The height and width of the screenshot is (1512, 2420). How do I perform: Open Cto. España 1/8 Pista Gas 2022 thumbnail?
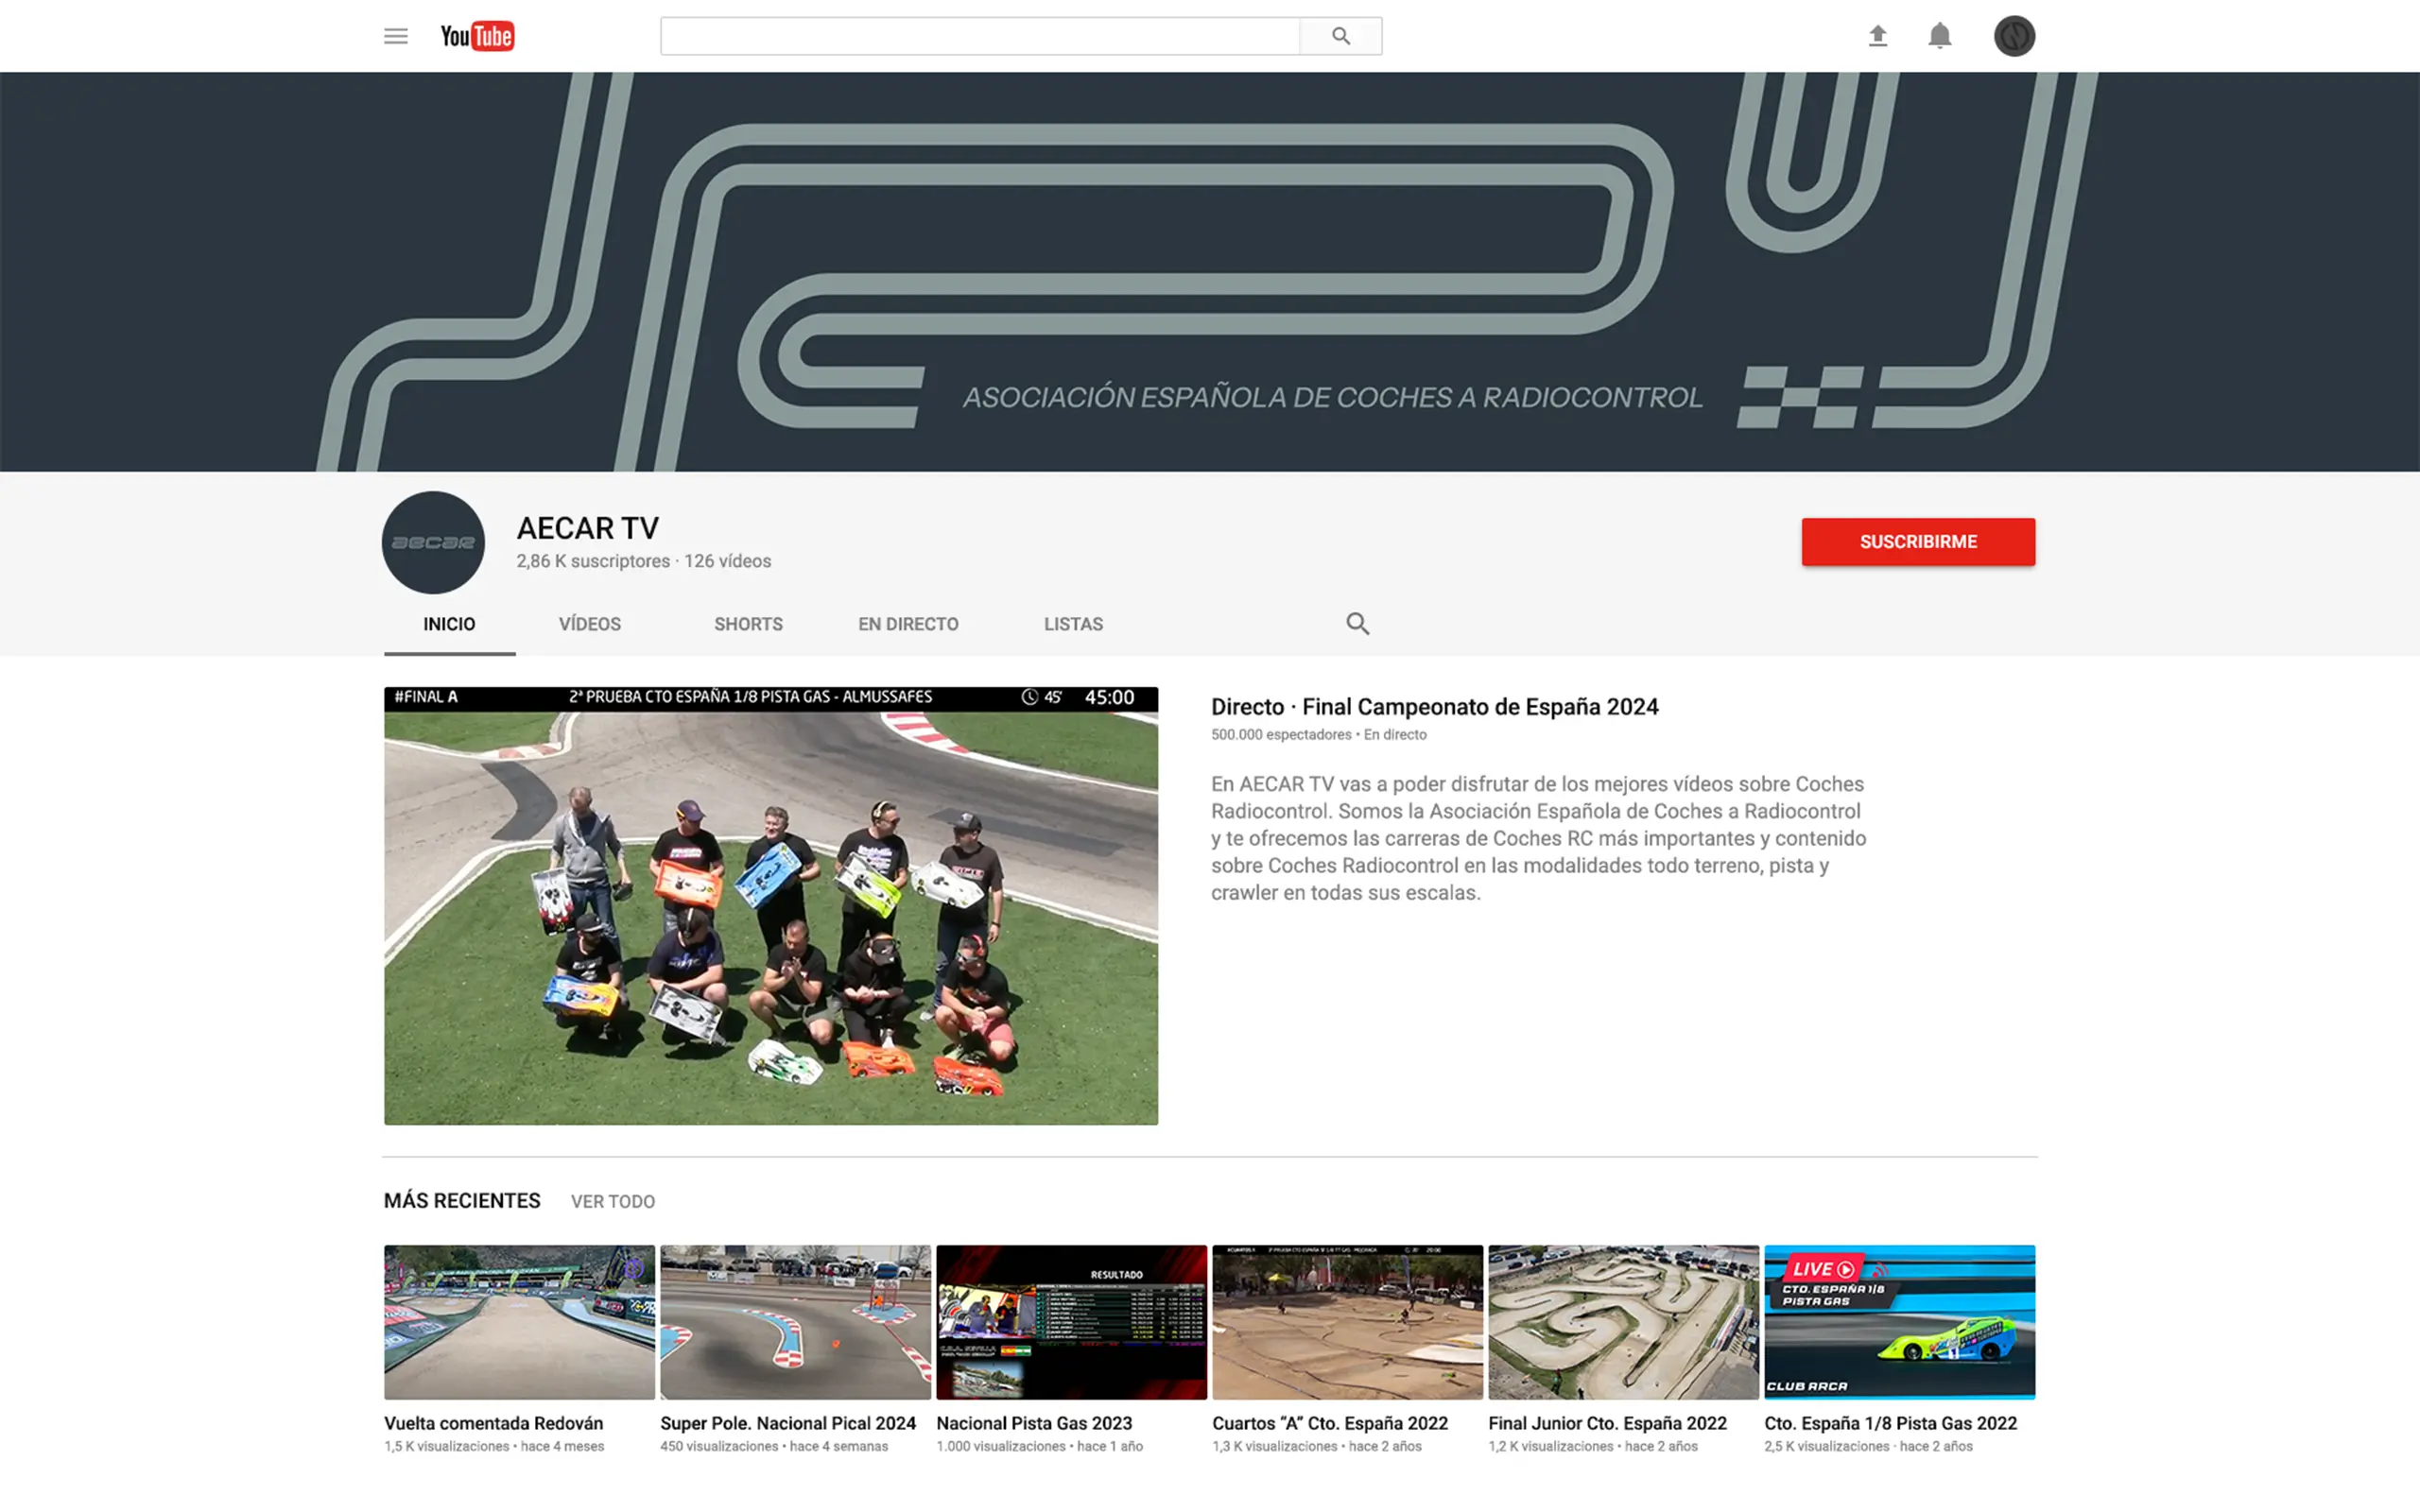point(1898,1321)
